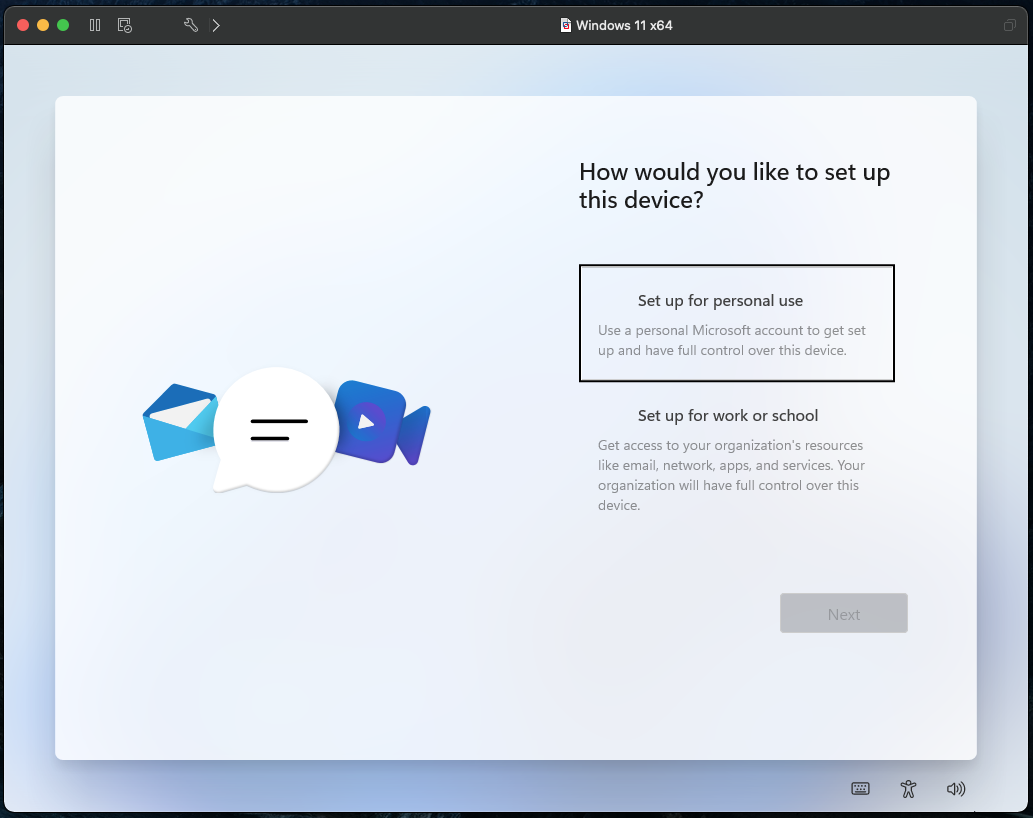The height and width of the screenshot is (818, 1033).
Task: Click the Windows 11 x64 title document icon
Action: click(x=565, y=25)
